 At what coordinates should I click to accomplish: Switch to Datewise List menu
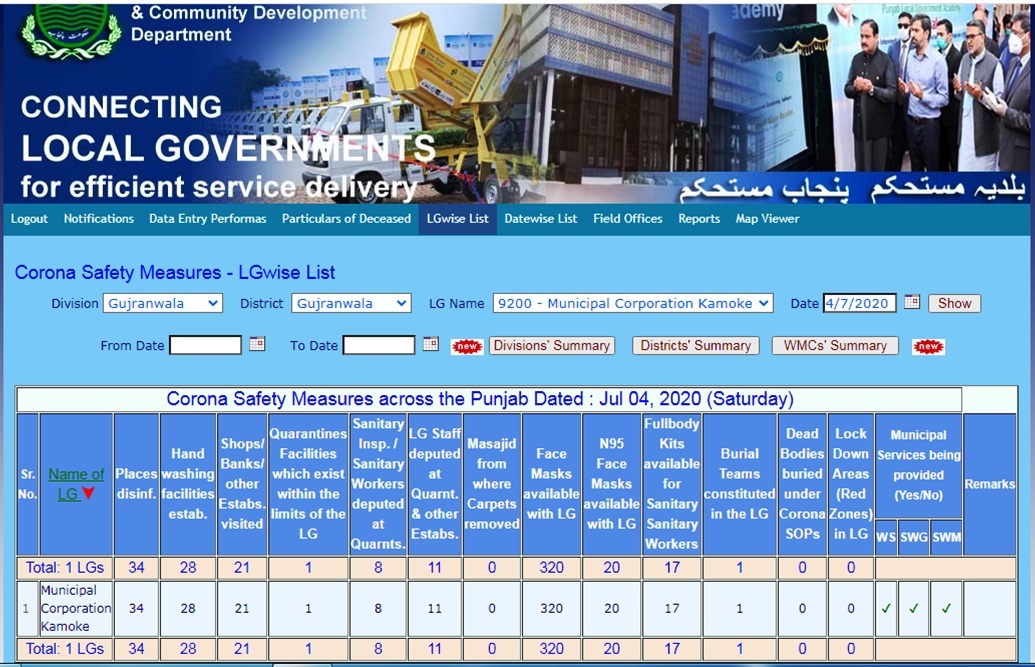coord(541,219)
